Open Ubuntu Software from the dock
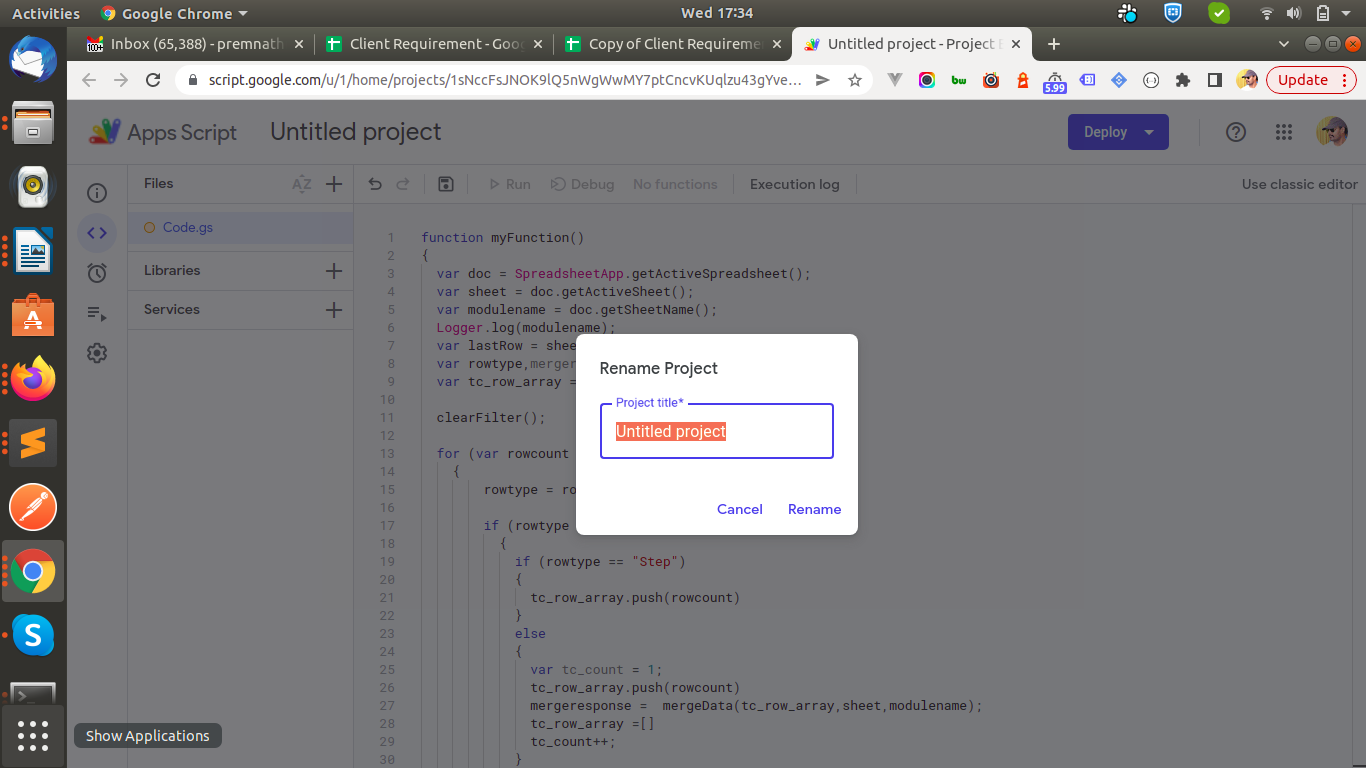 tap(33, 314)
